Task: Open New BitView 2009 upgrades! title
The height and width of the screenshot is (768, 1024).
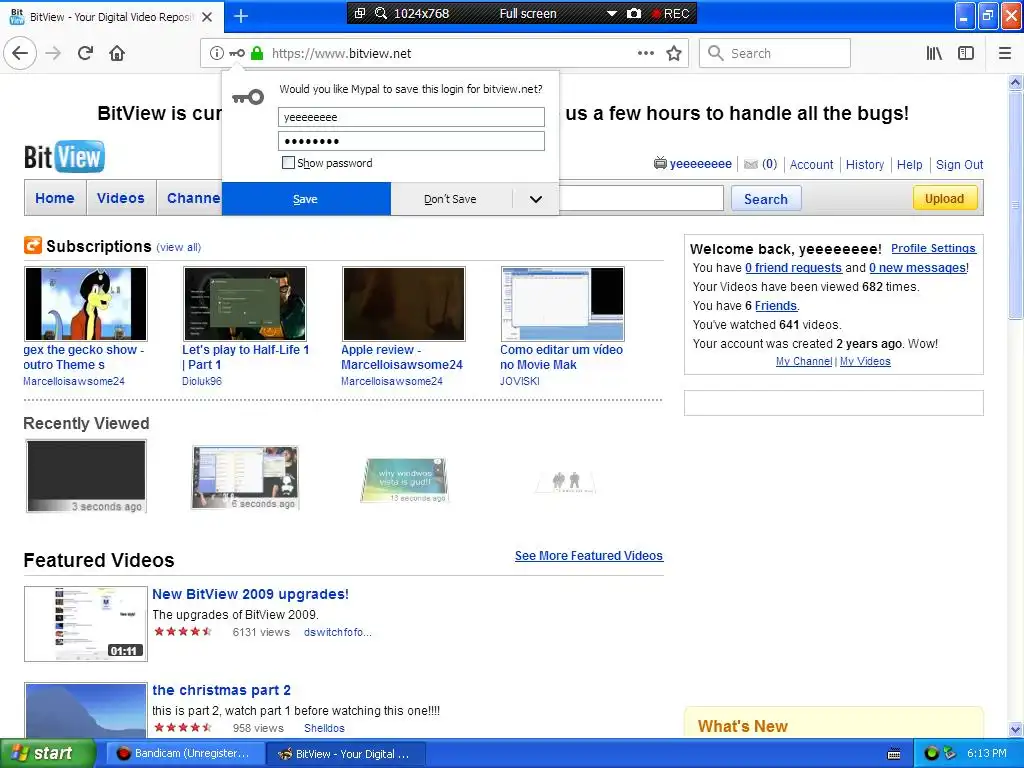Action: coord(250,594)
